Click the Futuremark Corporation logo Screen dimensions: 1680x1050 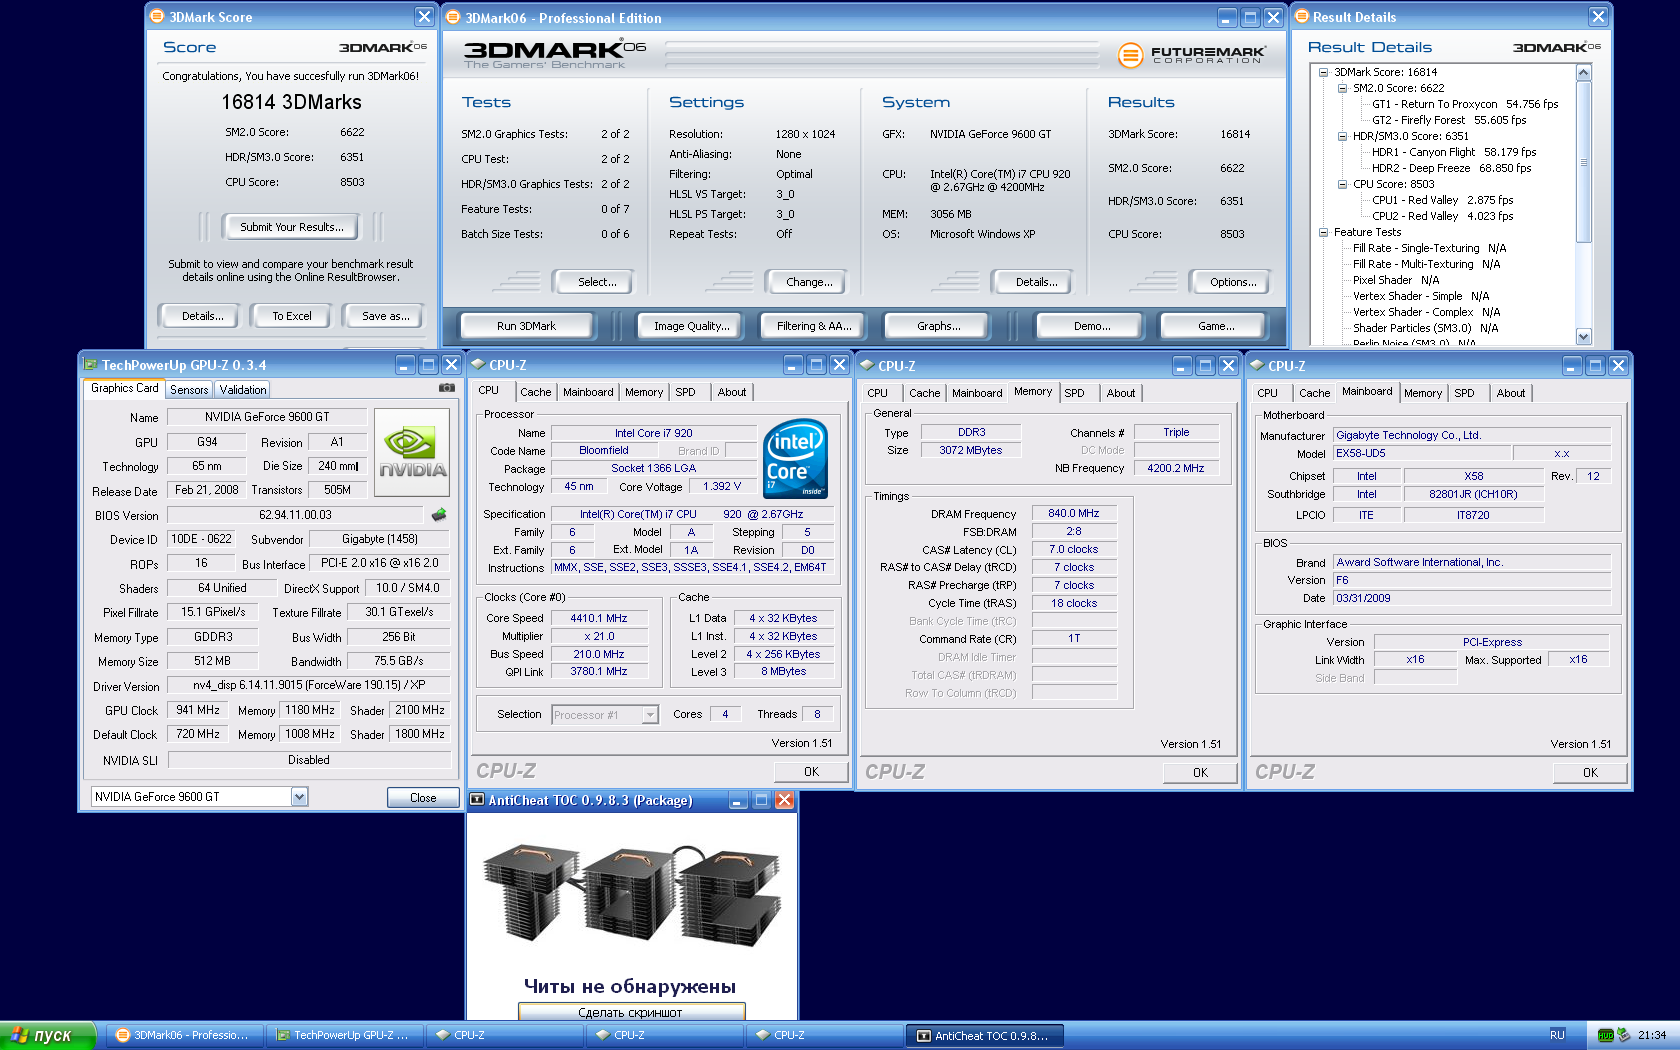(1191, 55)
